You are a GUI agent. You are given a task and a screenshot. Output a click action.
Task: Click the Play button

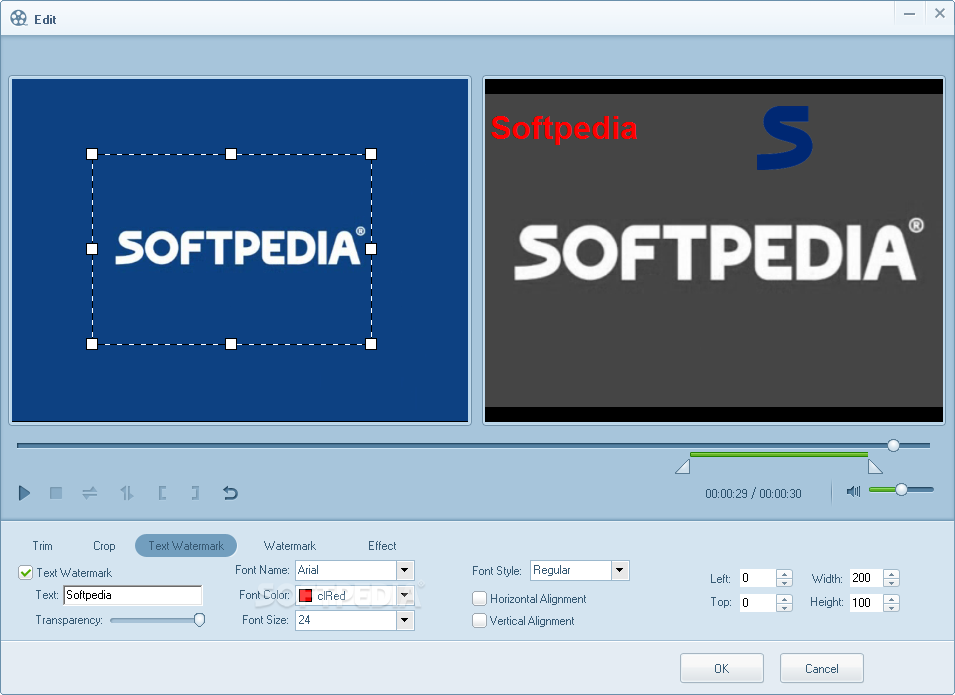tap(24, 493)
